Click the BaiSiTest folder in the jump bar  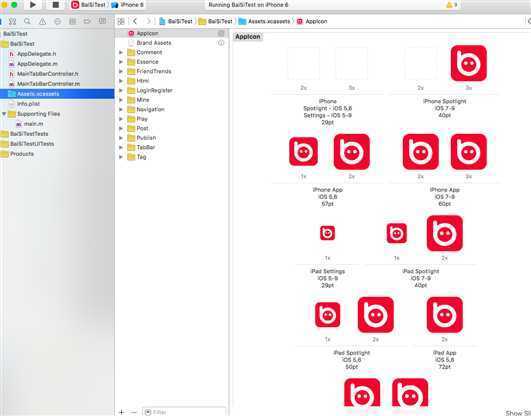pyautogui.click(x=216, y=21)
